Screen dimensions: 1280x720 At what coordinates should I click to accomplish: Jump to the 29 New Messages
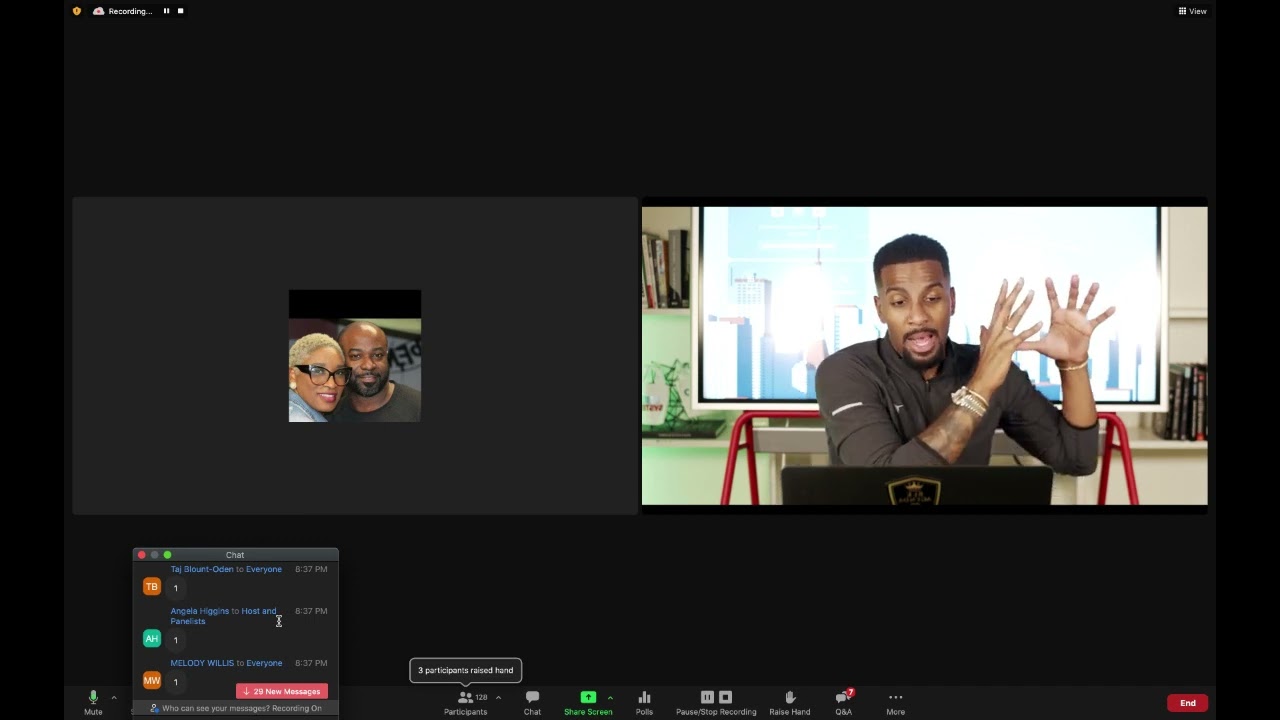point(282,691)
